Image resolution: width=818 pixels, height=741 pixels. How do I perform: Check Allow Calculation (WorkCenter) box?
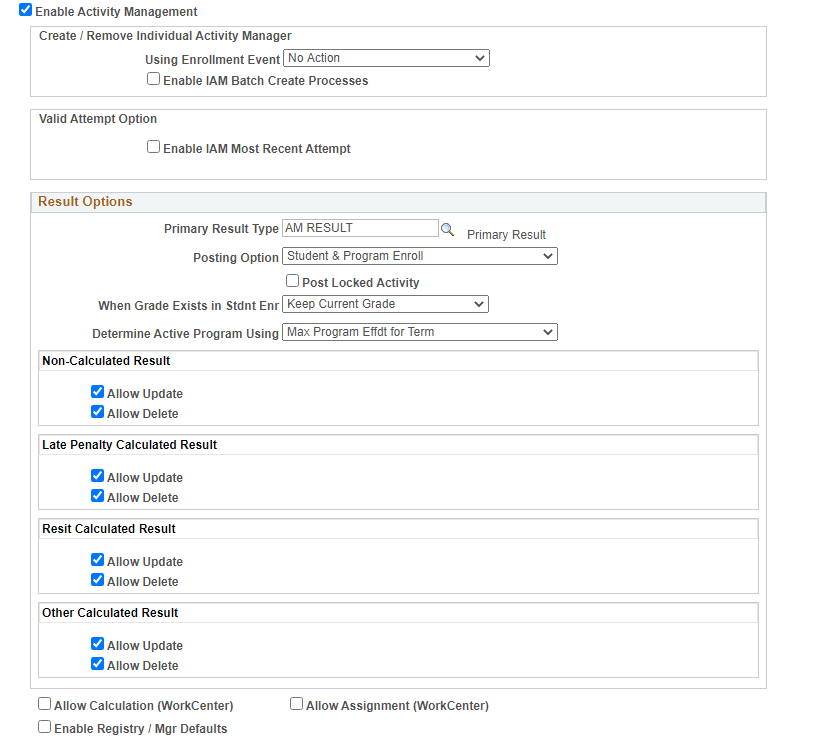click(x=45, y=704)
